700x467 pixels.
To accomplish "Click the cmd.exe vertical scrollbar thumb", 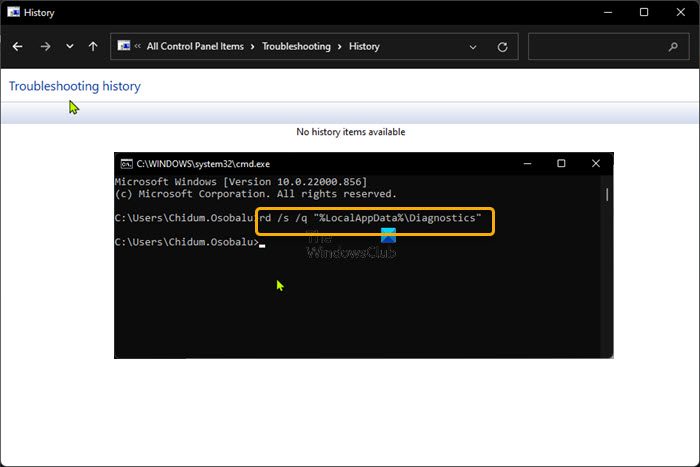I will tap(607, 195).
